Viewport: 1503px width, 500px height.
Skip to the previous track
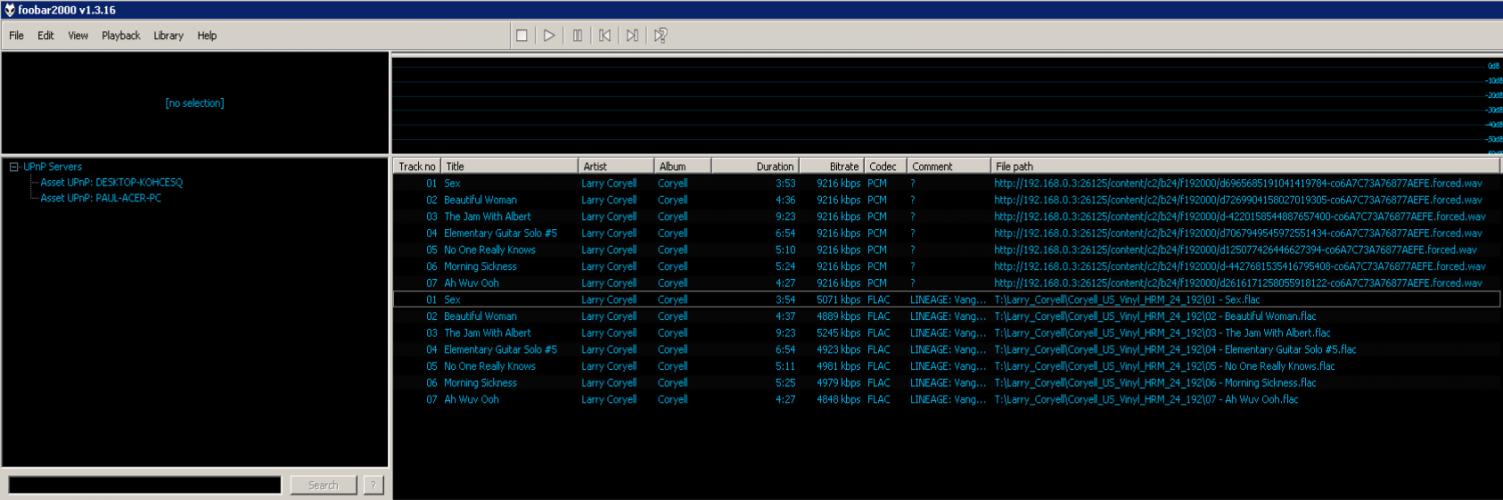[605, 36]
